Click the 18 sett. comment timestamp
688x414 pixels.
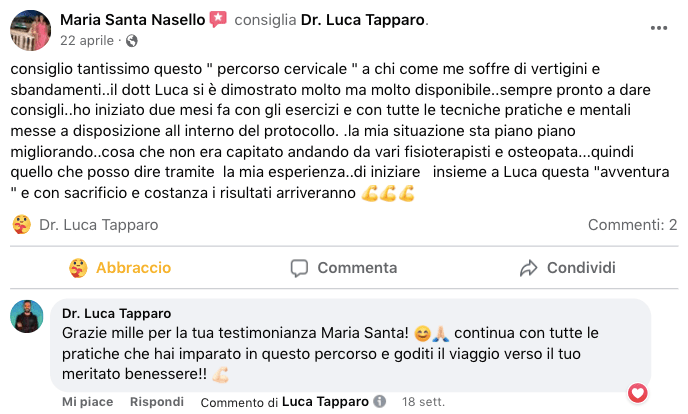click(x=422, y=402)
